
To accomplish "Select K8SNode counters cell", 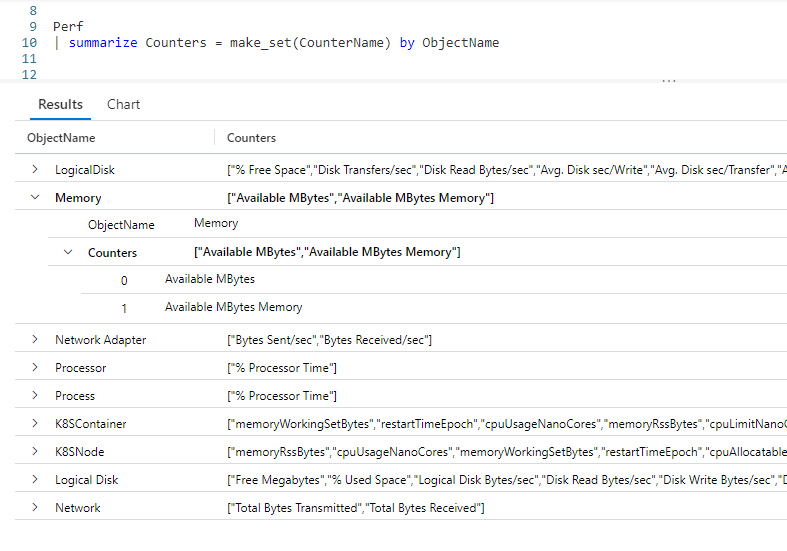I will pos(507,452).
